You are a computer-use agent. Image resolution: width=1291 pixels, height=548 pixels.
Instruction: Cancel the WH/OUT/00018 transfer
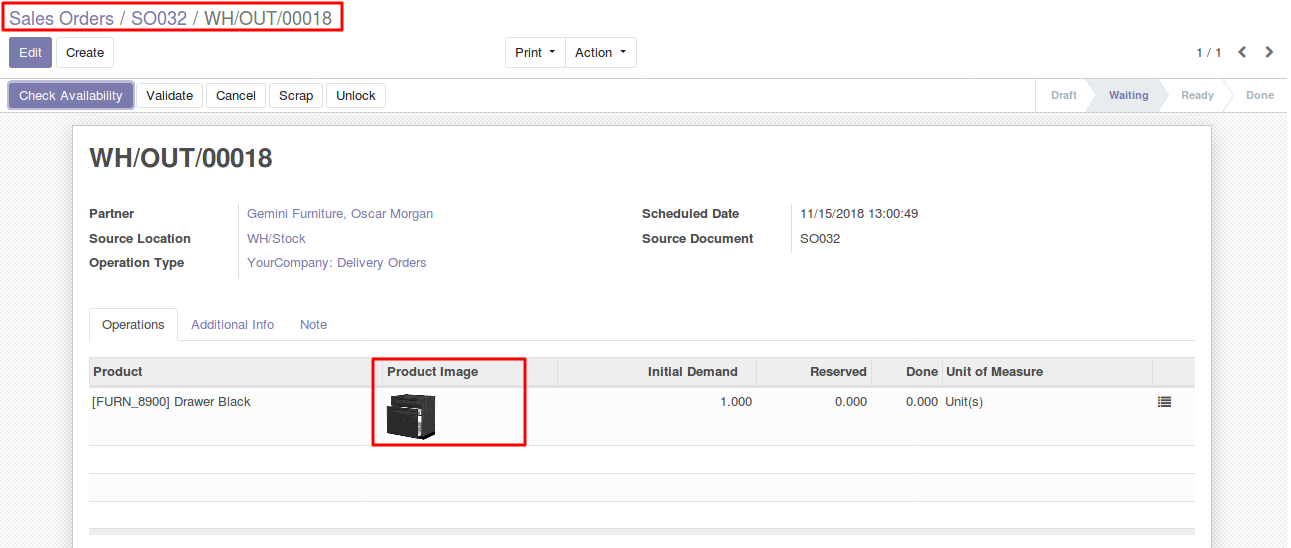coord(236,96)
